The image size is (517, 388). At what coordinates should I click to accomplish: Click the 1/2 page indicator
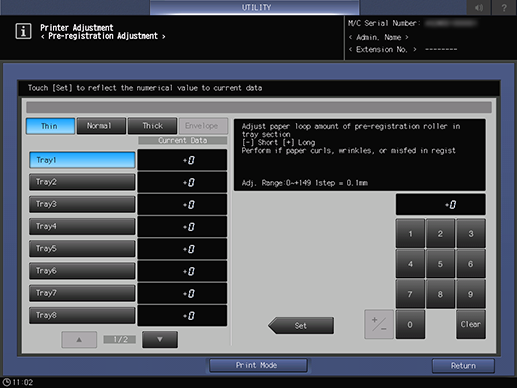coord(120,339)
